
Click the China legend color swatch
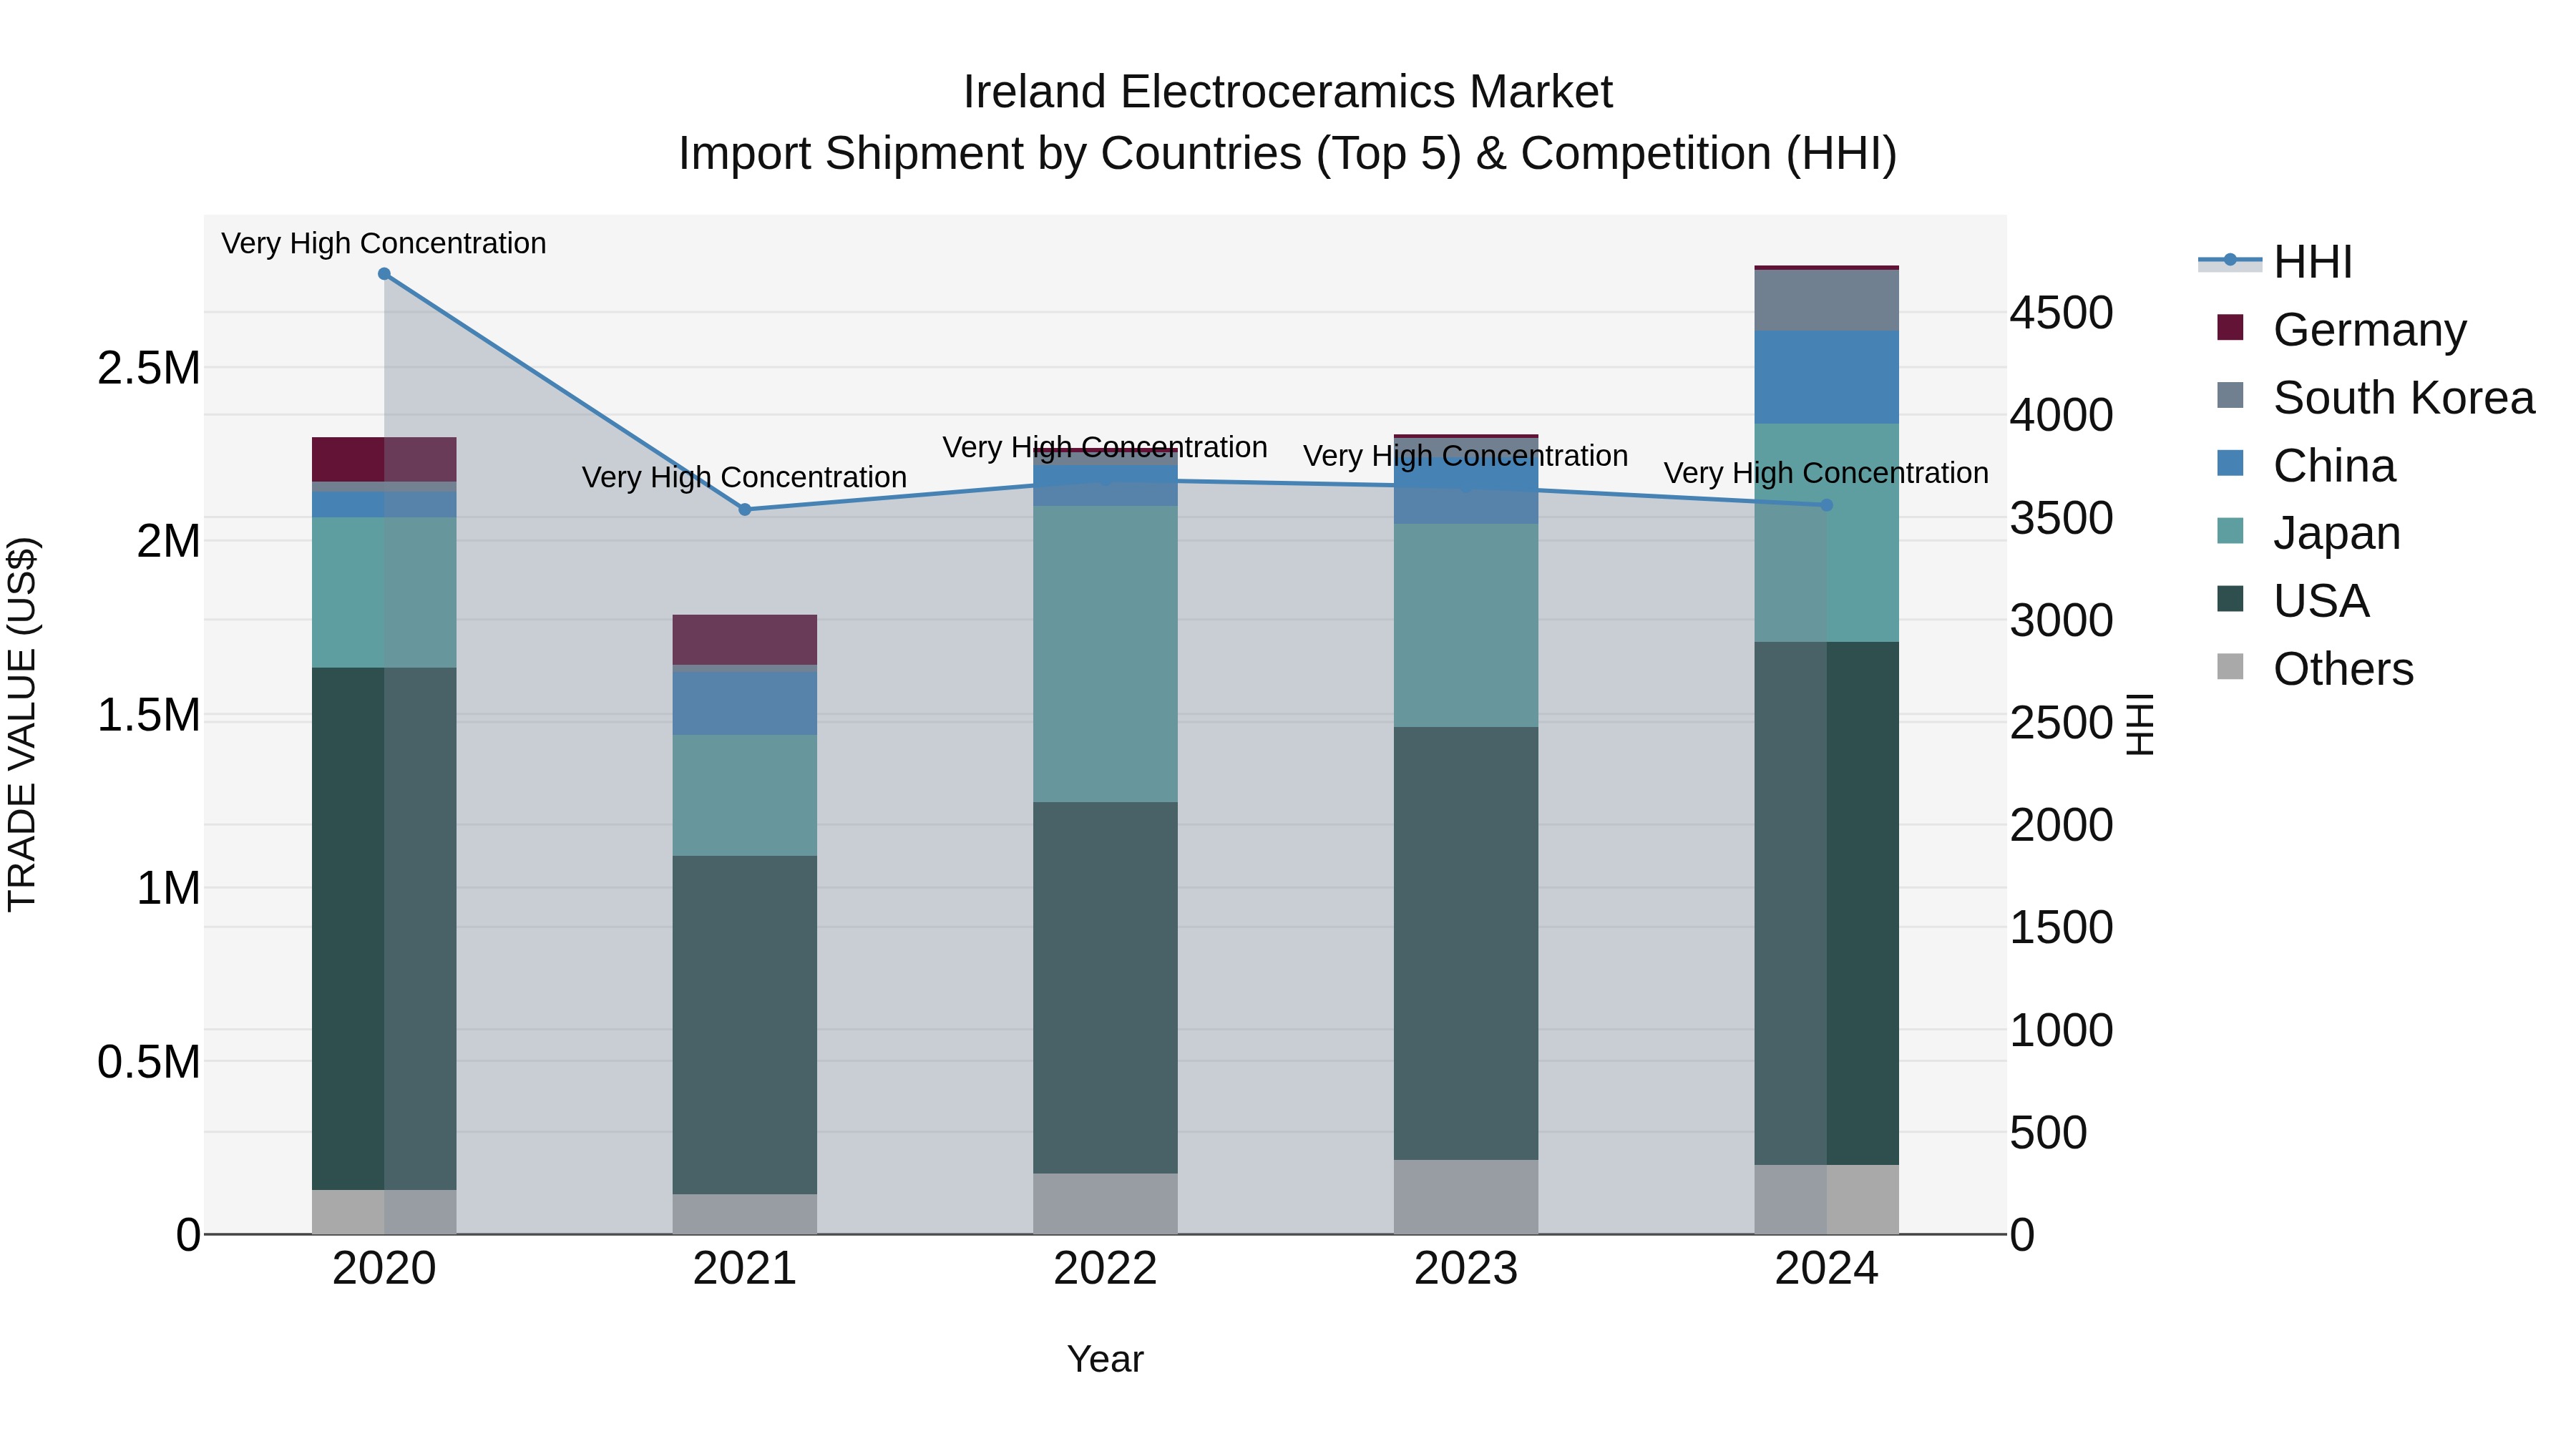click(2230, 463)
